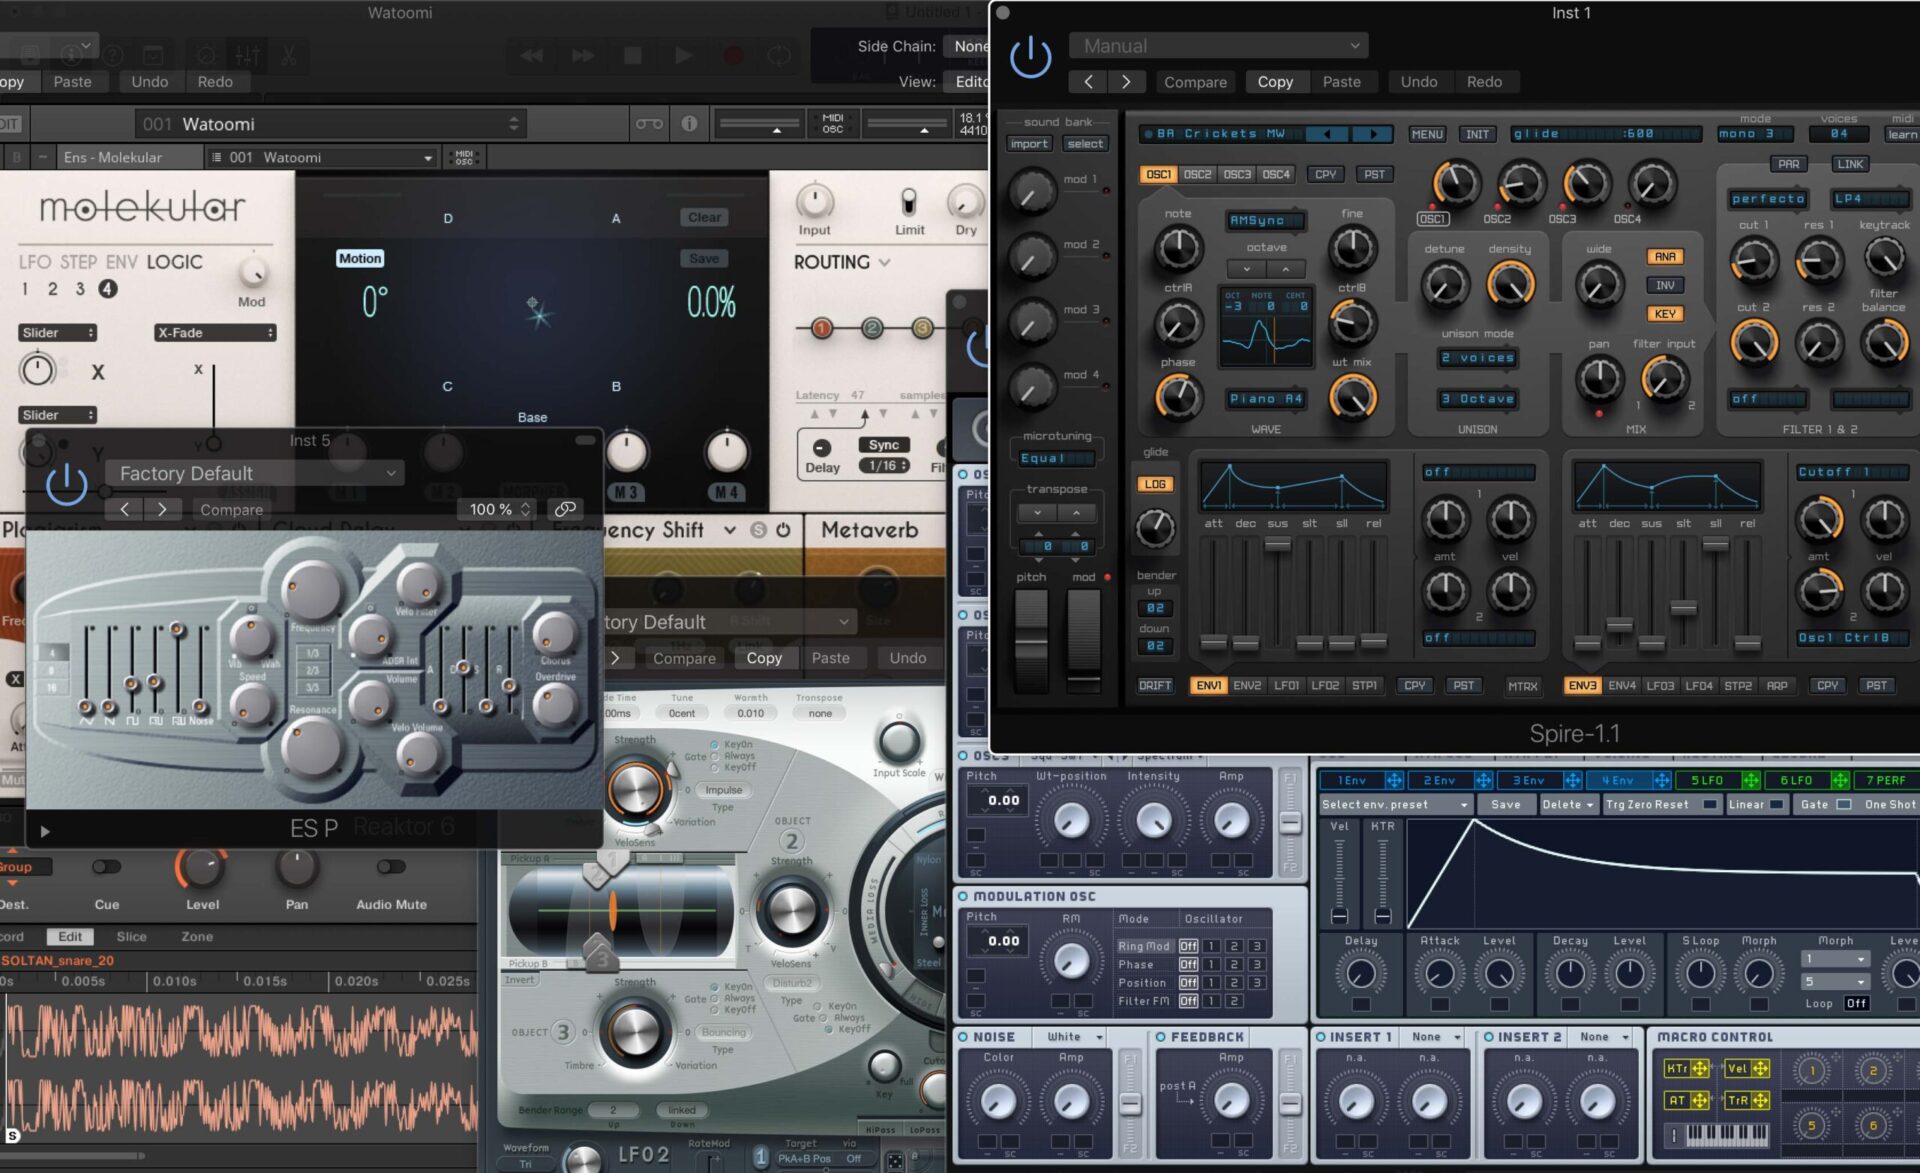Toggle the Spire plugin power button
This screenshot has width=1920, height=1173.
tap(1030, 57)
